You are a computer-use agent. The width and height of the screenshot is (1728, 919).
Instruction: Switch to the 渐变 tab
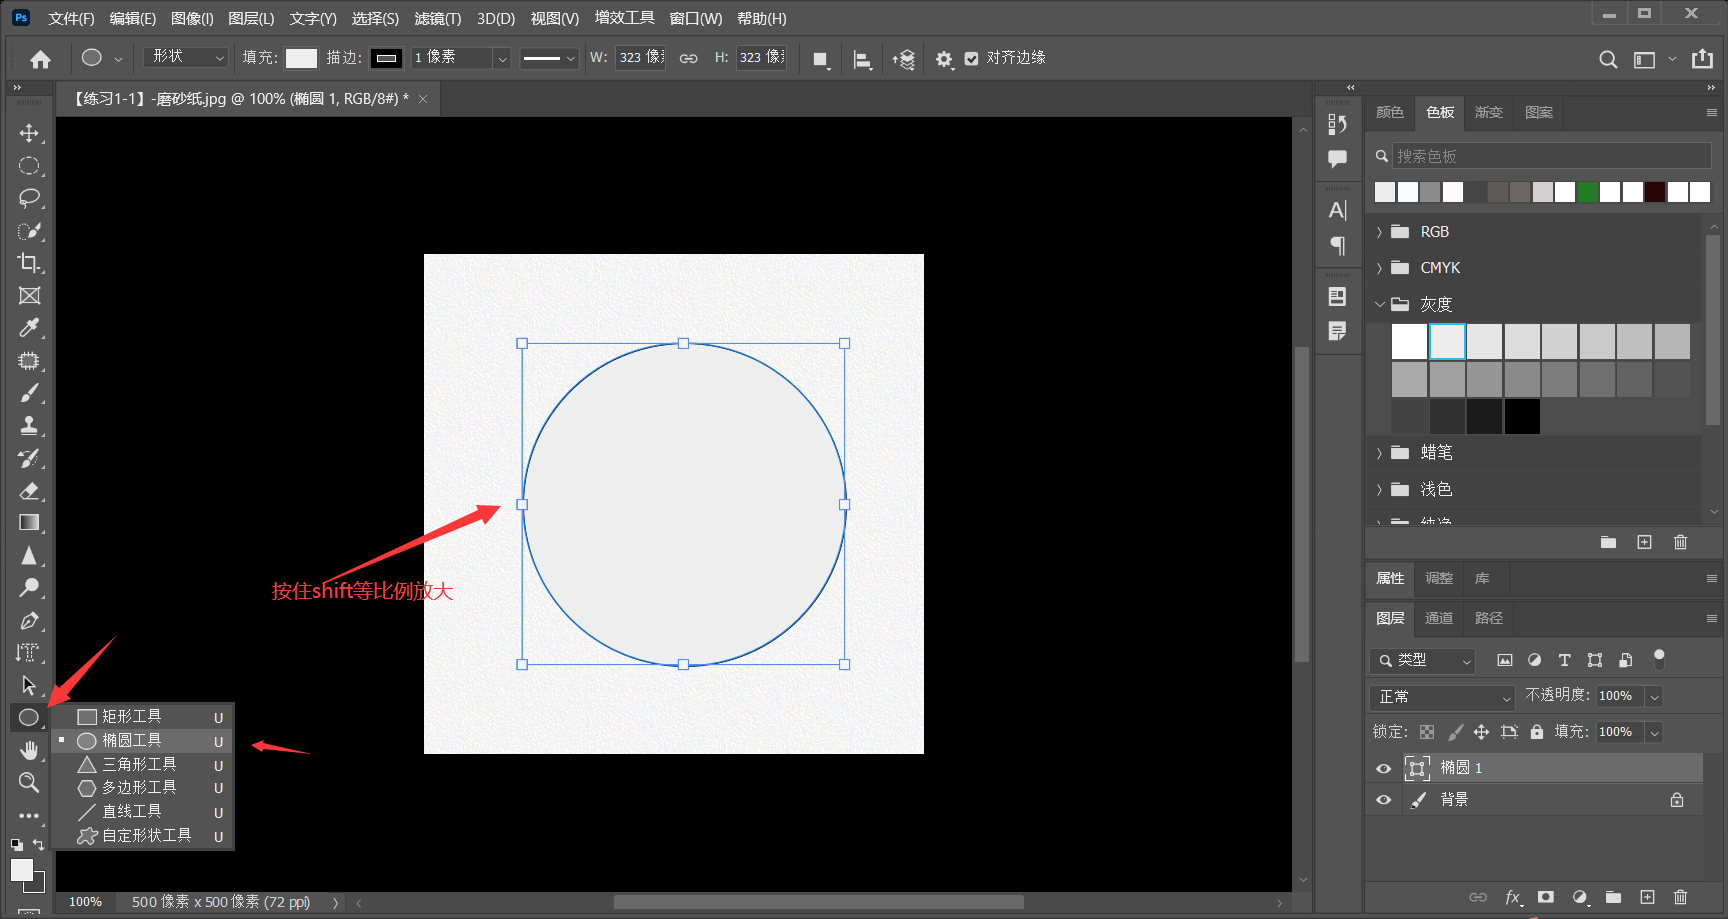(x=1489, y=112)
